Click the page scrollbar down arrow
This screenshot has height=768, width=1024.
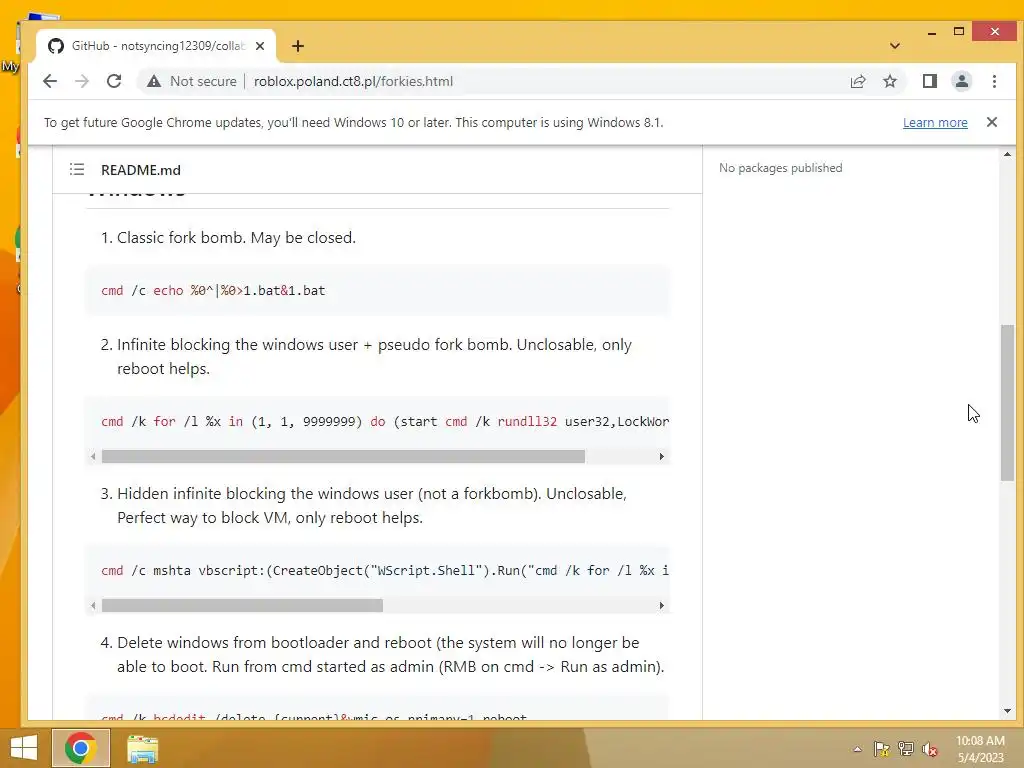tap(1007, 711)
